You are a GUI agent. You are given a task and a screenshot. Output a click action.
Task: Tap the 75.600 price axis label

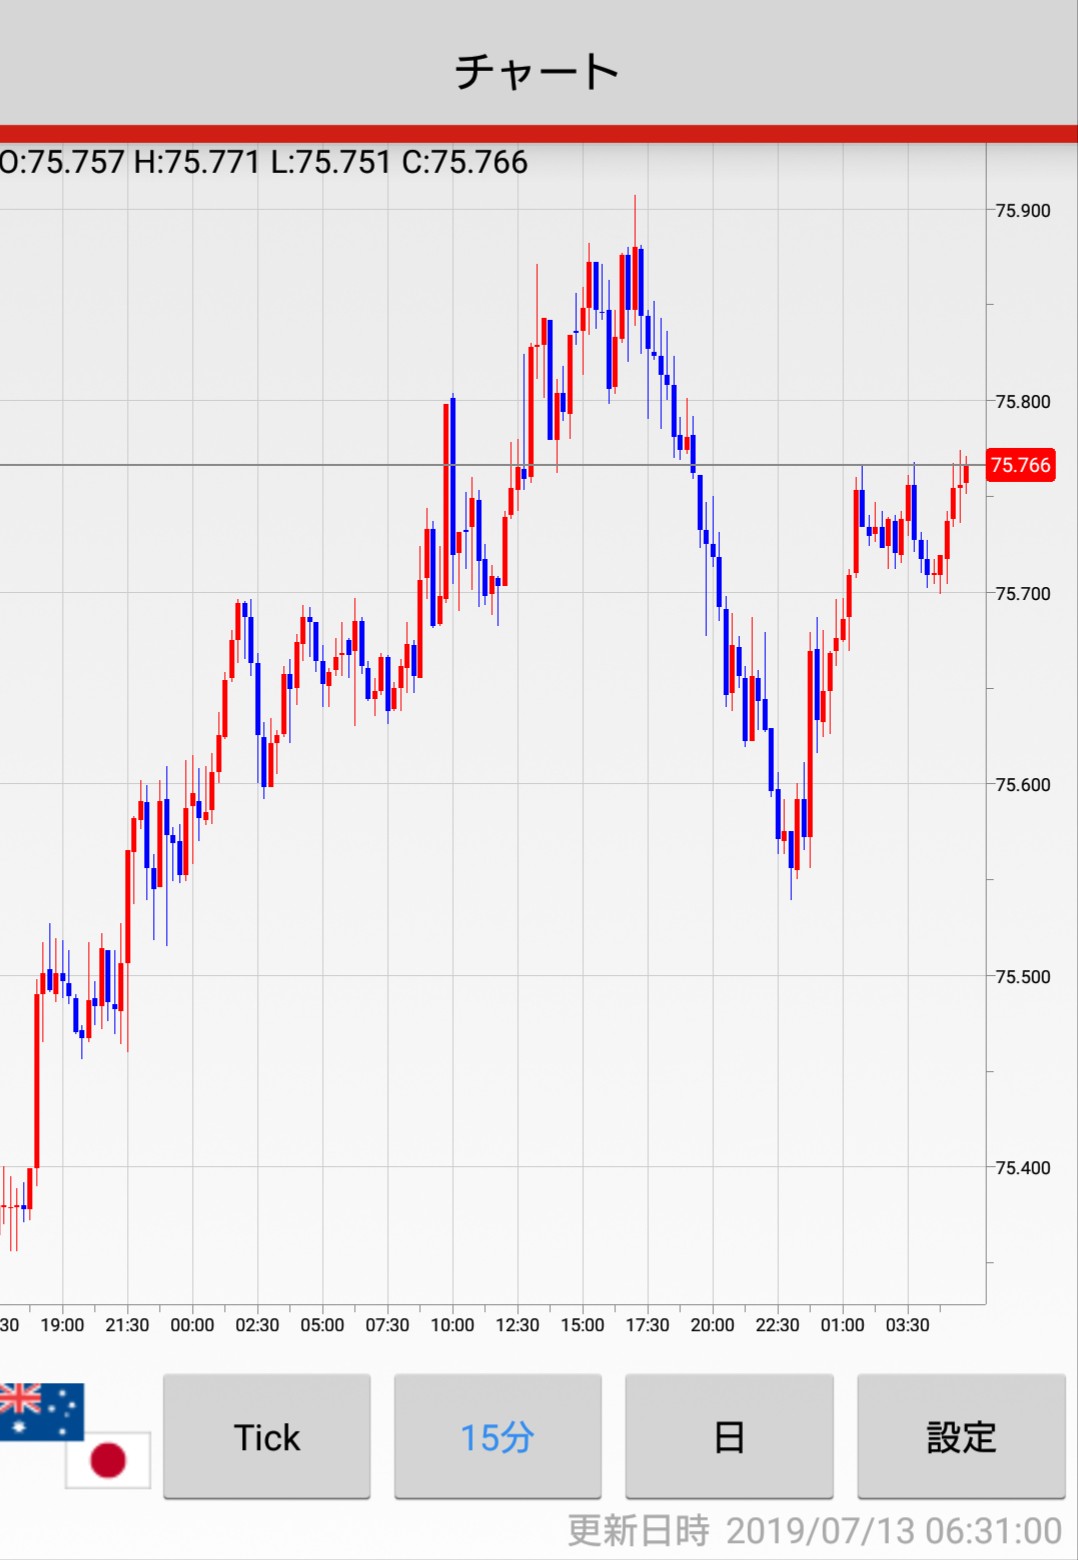click(1022, 784)
